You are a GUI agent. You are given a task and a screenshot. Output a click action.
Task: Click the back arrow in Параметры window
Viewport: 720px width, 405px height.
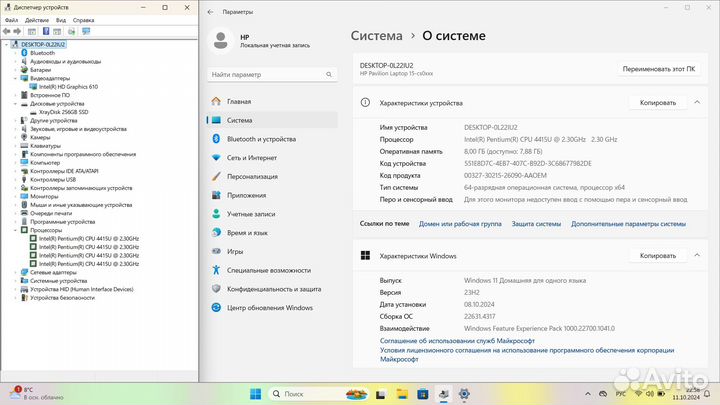click(210, 12)
